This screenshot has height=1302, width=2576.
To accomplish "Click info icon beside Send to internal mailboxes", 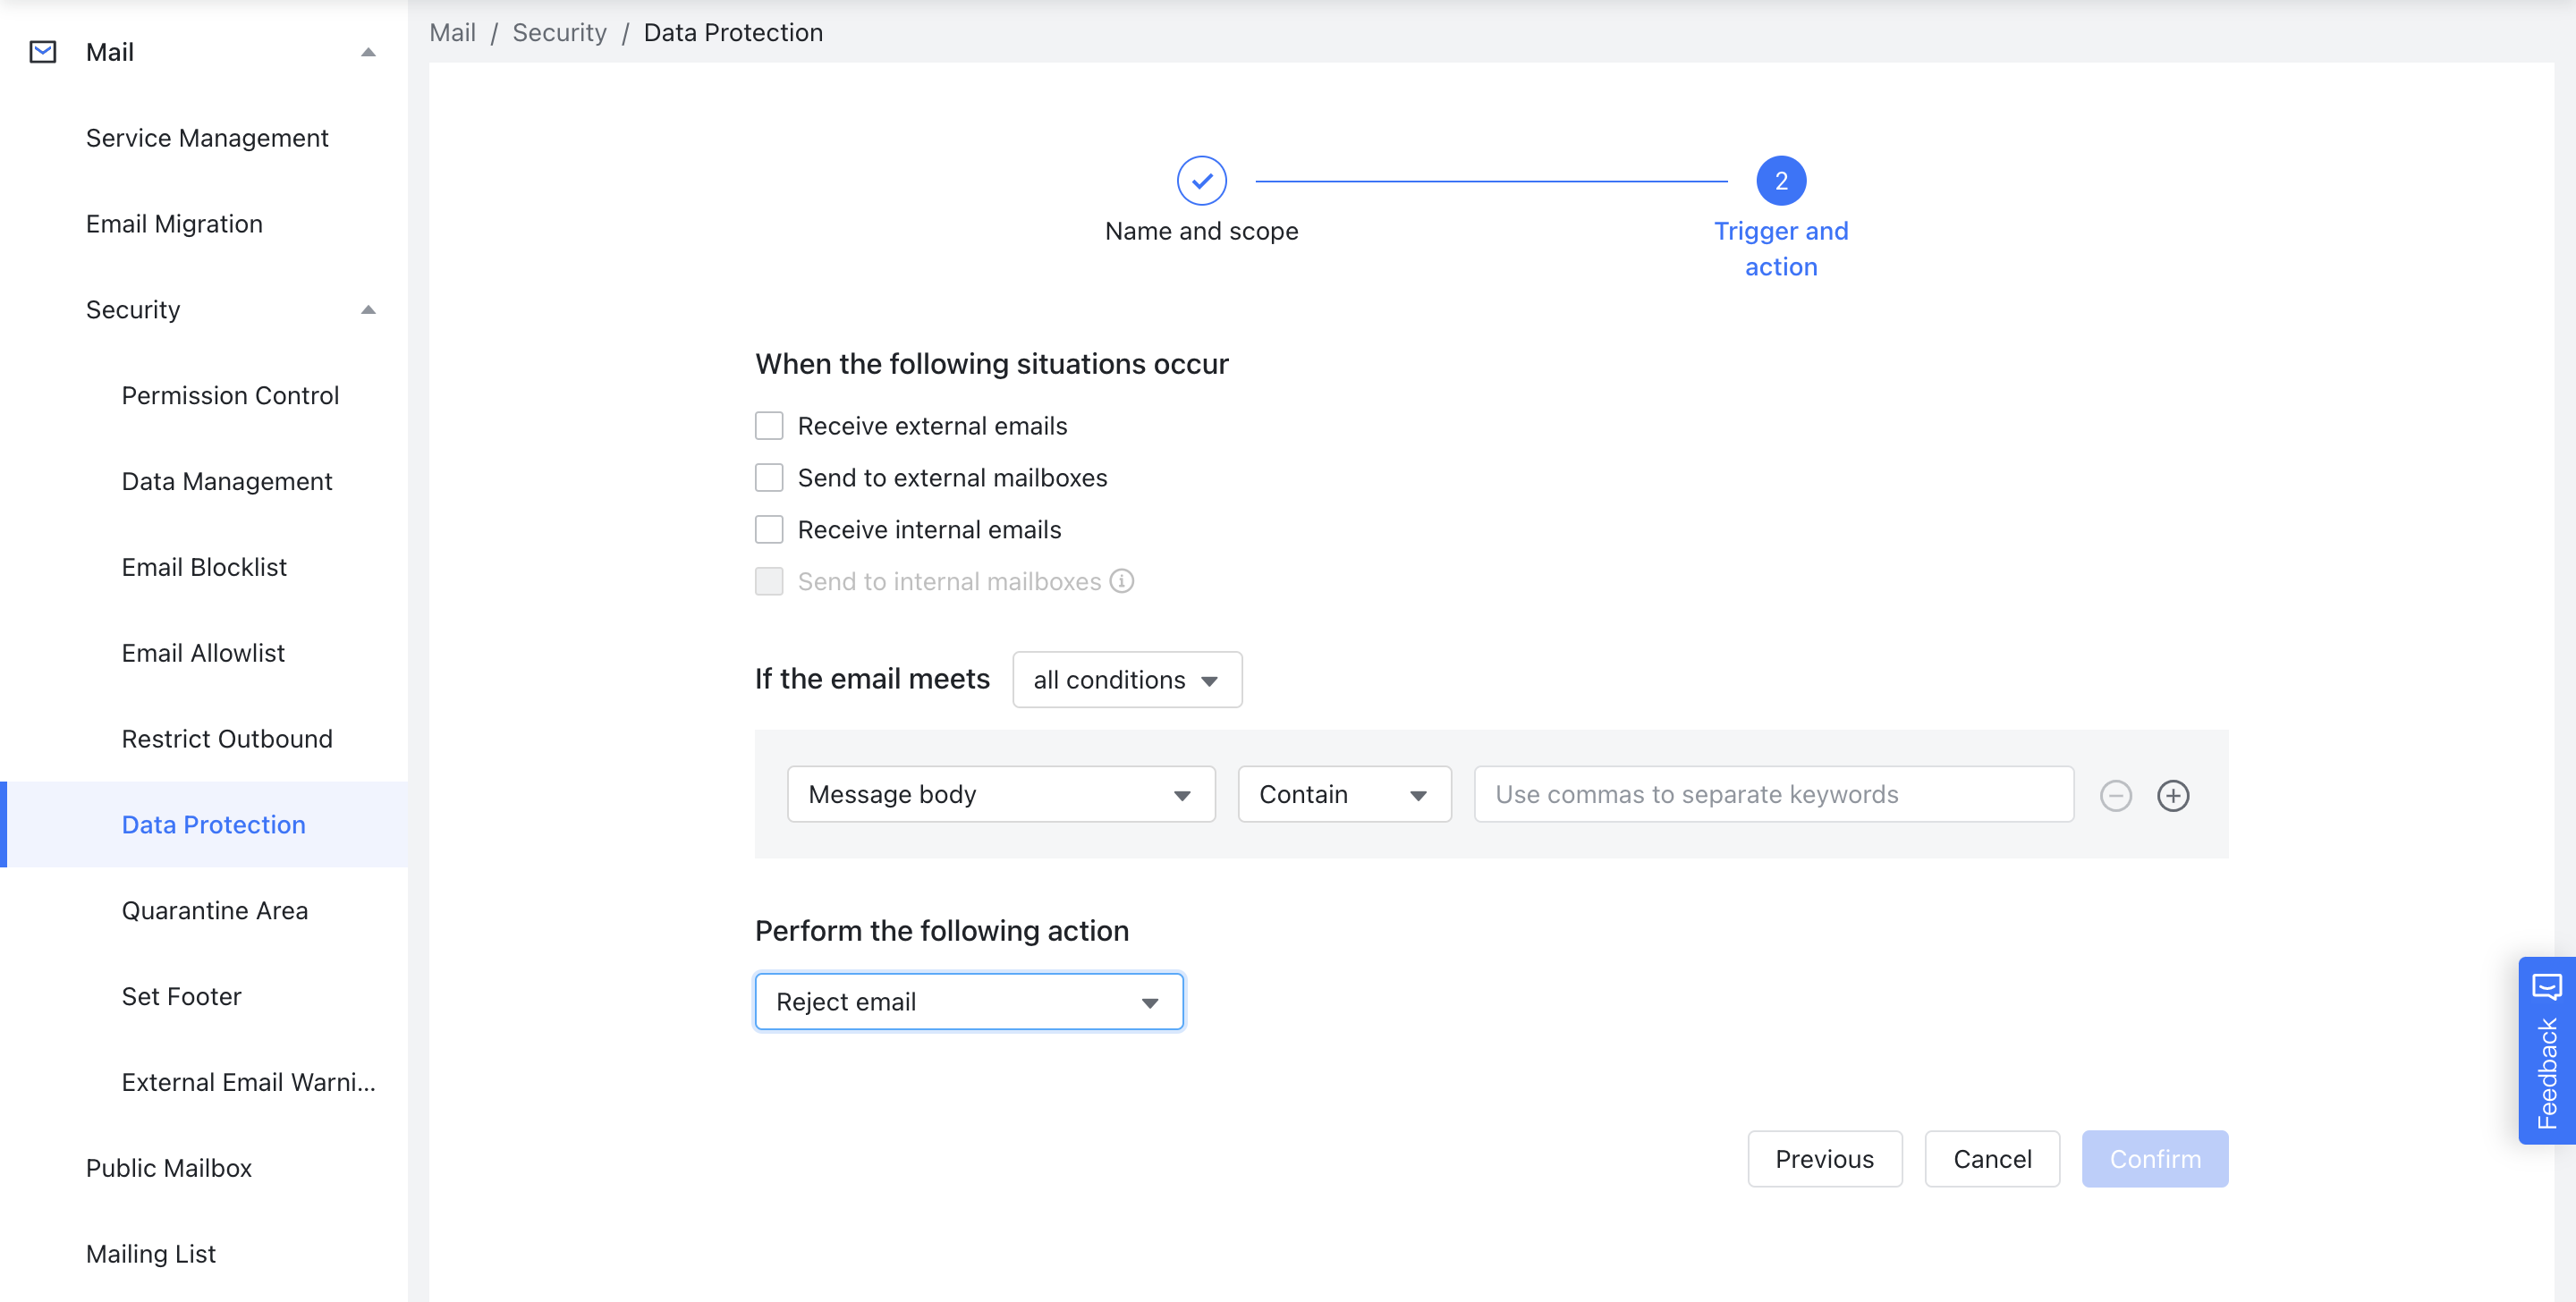I will click(x=1123, y=581).
